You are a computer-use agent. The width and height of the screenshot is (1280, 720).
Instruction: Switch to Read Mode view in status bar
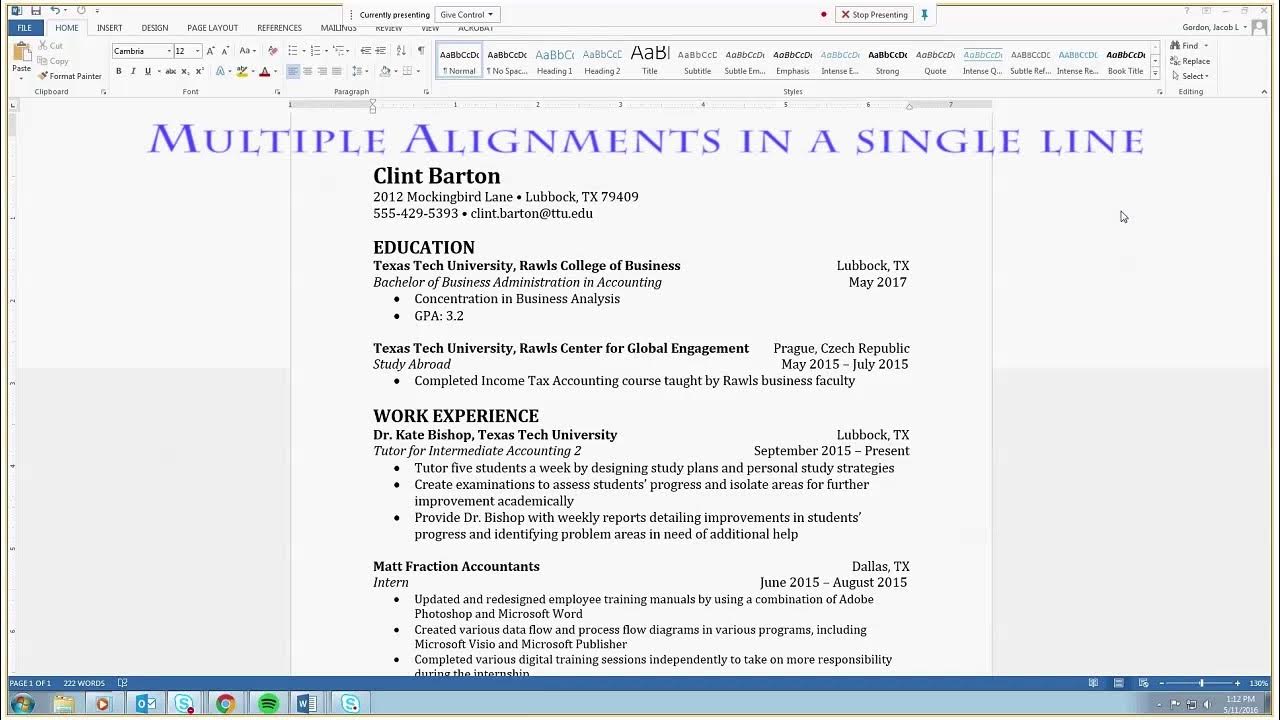tap(1093, 683)
